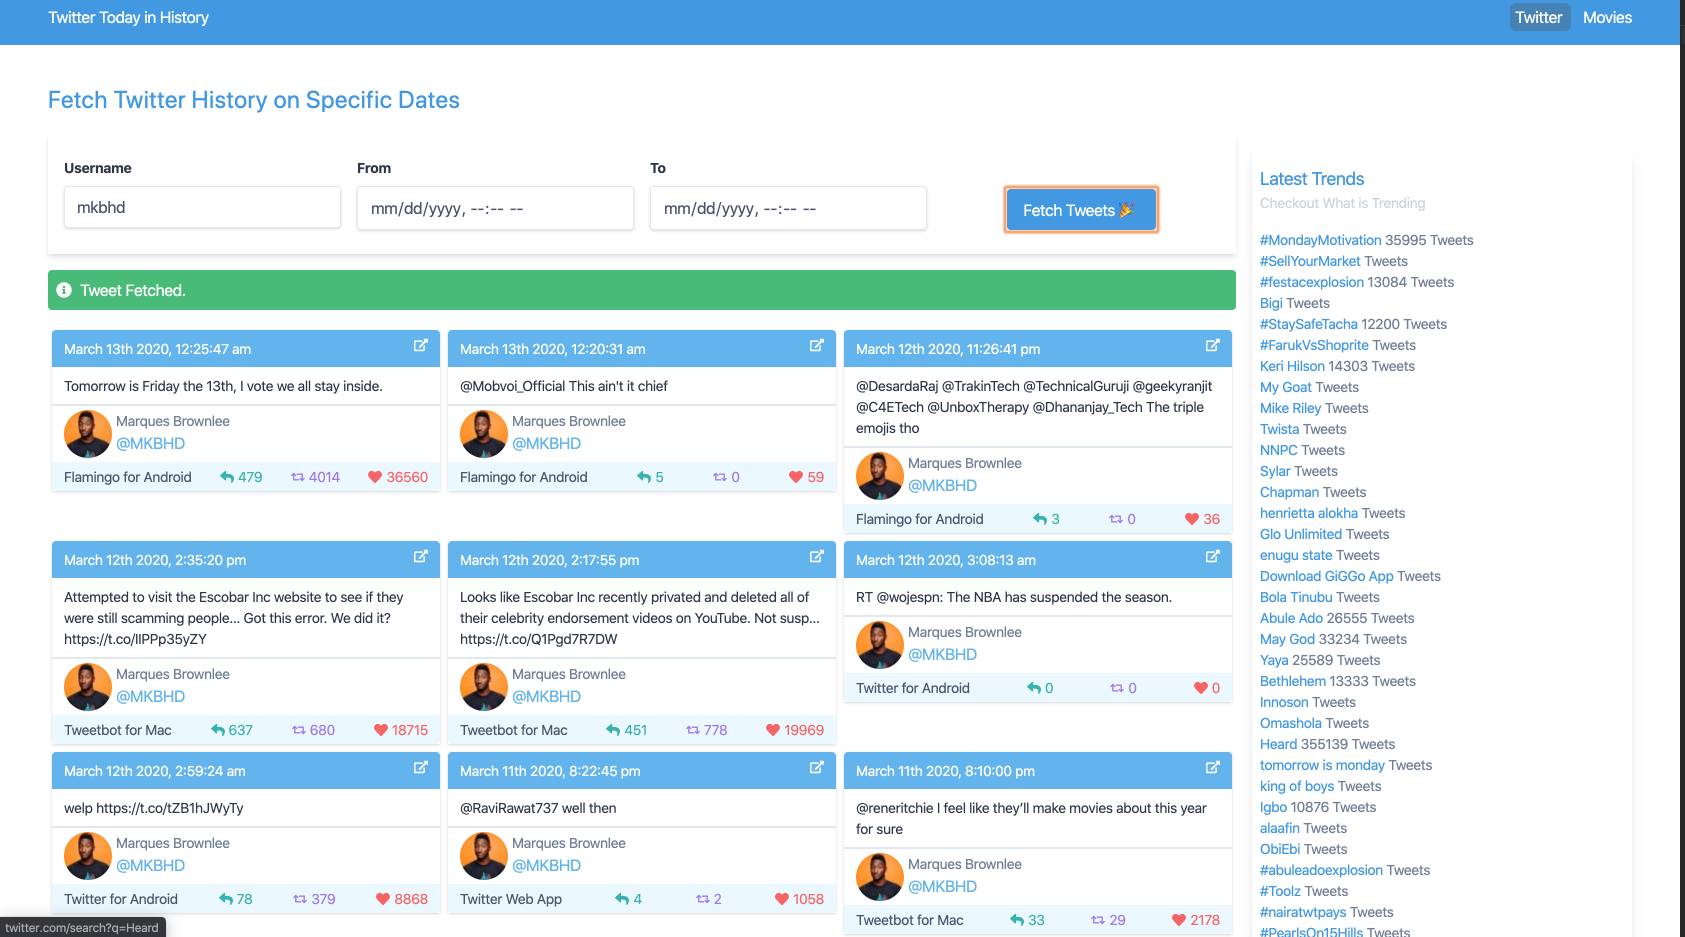
Task: Open the To date-time picker
Action: [788, 208]
